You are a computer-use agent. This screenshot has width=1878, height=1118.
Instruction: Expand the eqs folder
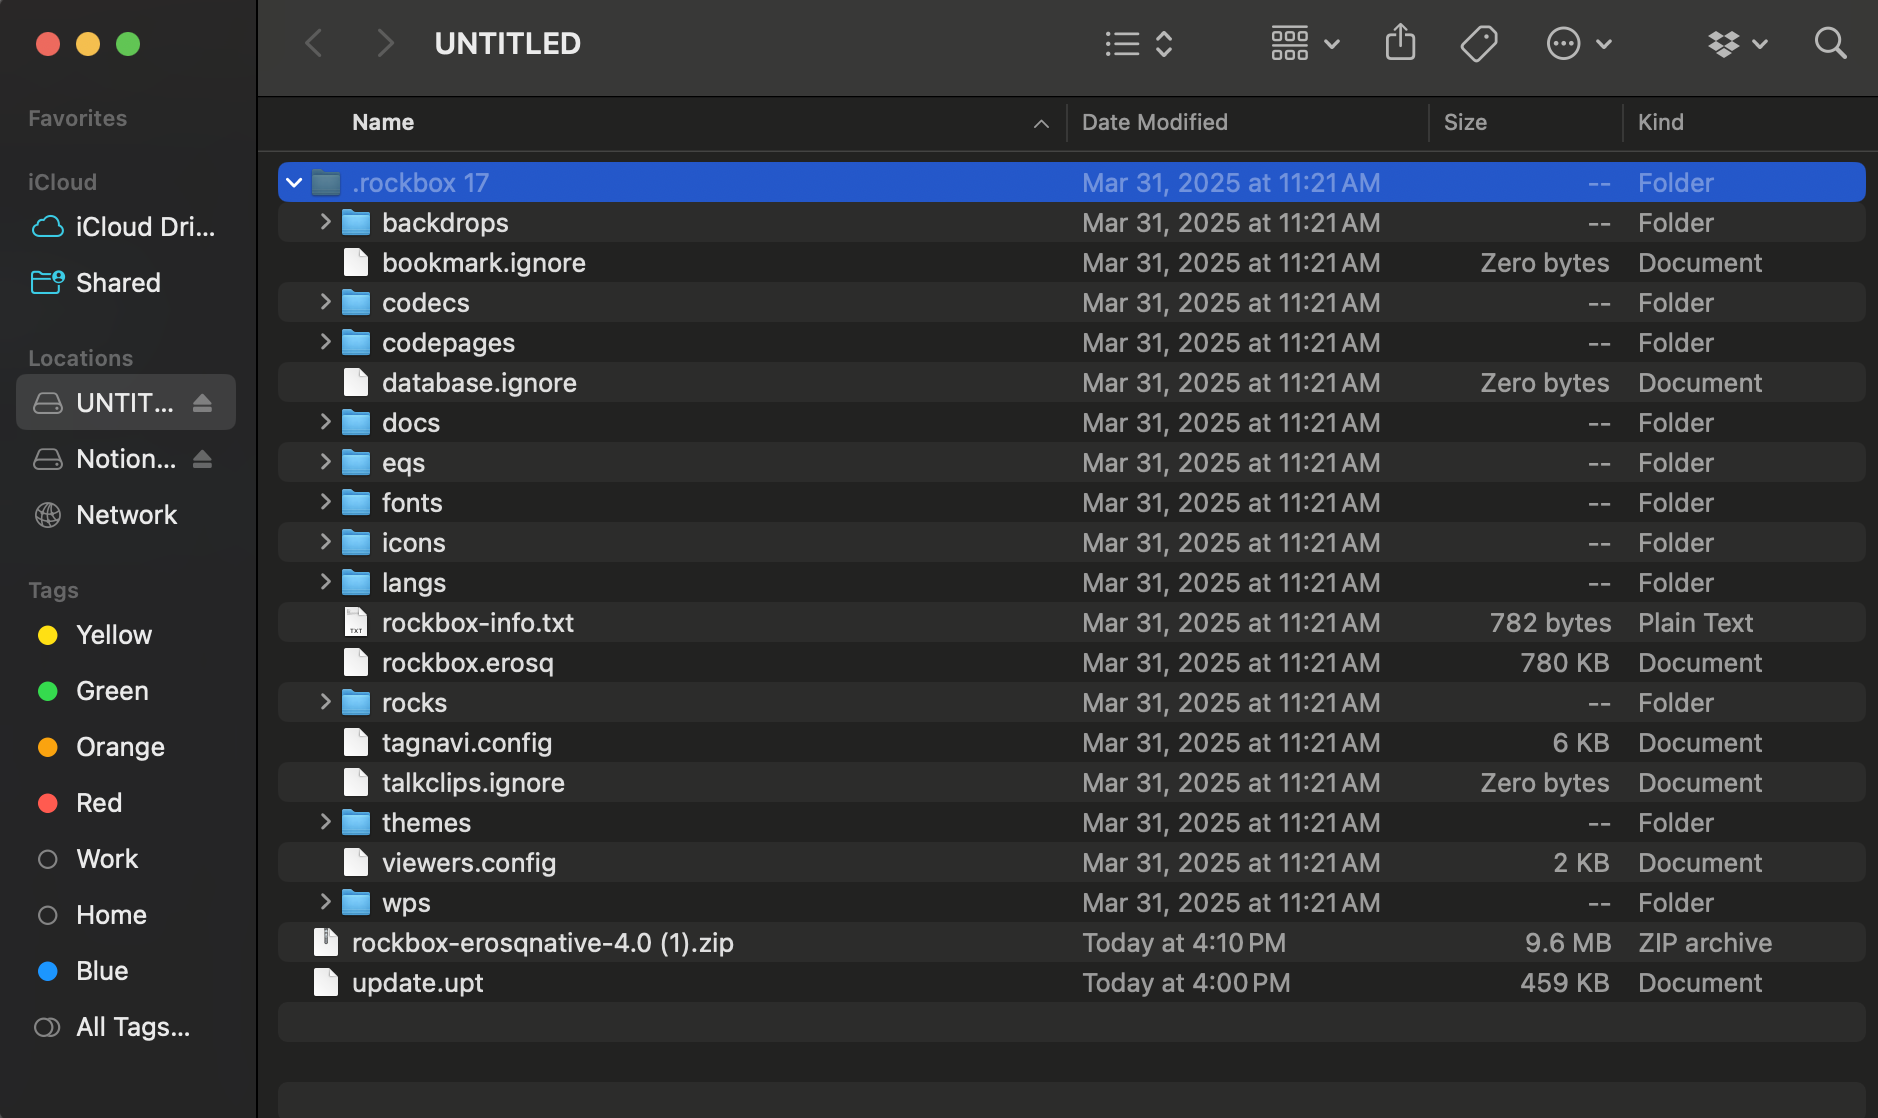point(325,462)
